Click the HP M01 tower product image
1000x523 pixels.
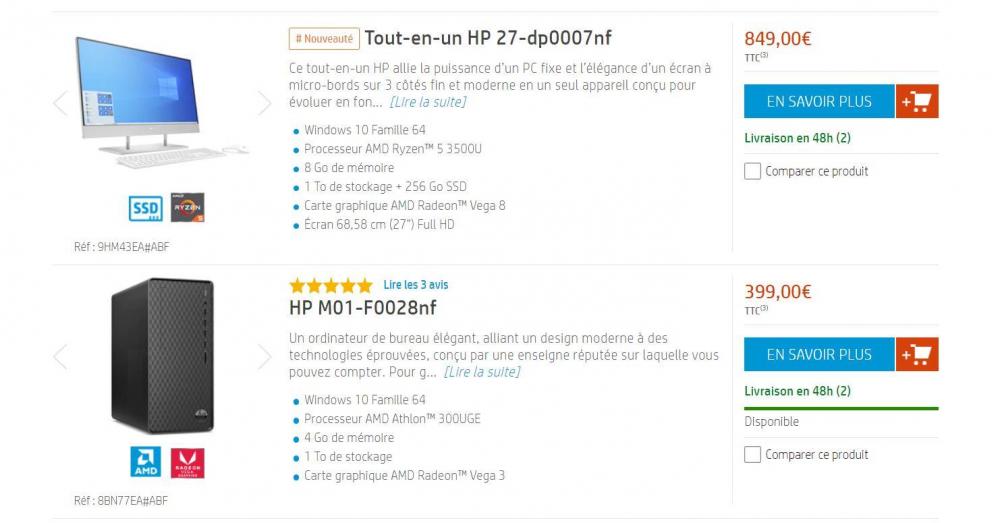pyautogui.click(x=162, y=355)
